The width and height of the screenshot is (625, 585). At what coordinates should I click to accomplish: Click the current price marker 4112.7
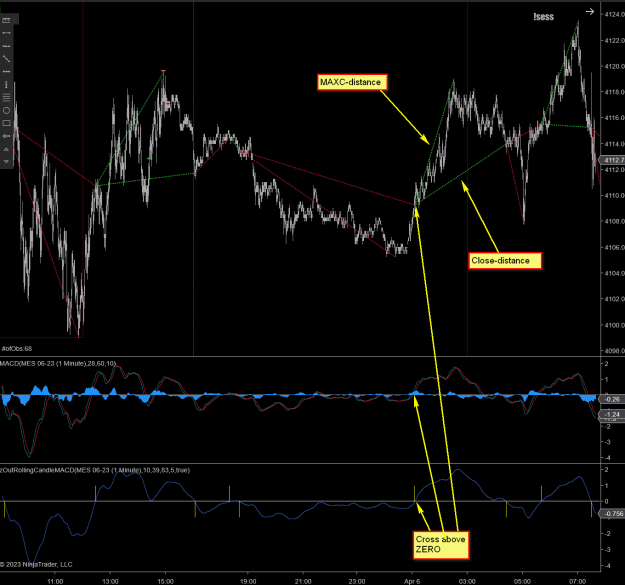pyautogui.click(x=613, y=160)
